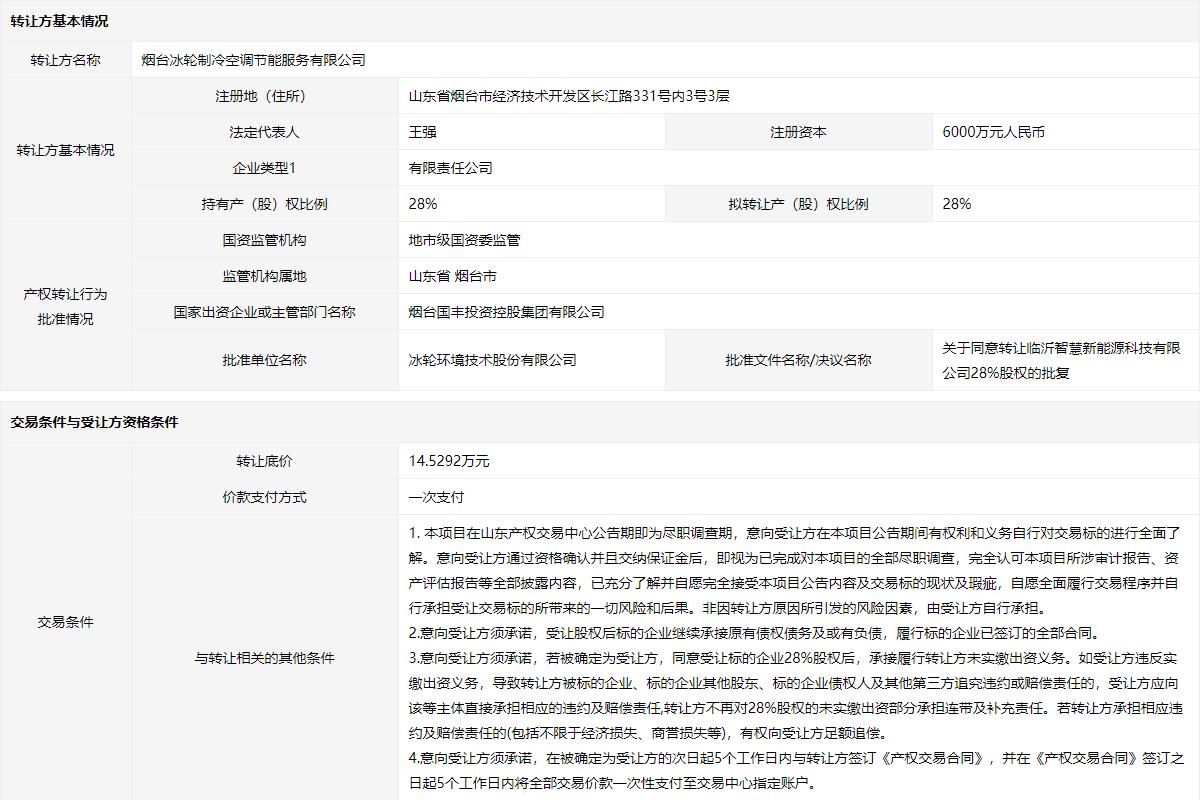Select the value 冰轮环境技术股份有限公司
Viewport: 1200px width, 800px height.
pyautogui.click(x=493, y=360)
